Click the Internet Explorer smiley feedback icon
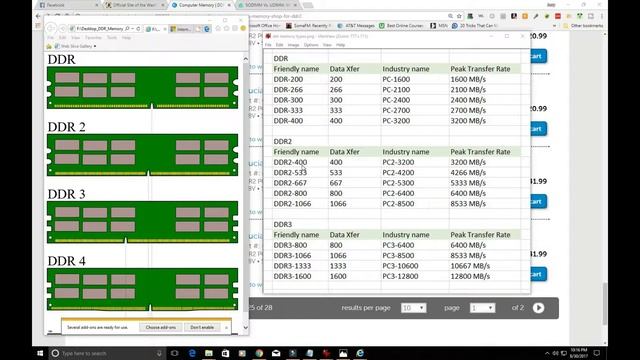Image resolution: width=640 pixels, height=360 pixels. click(x=243, y=29)
